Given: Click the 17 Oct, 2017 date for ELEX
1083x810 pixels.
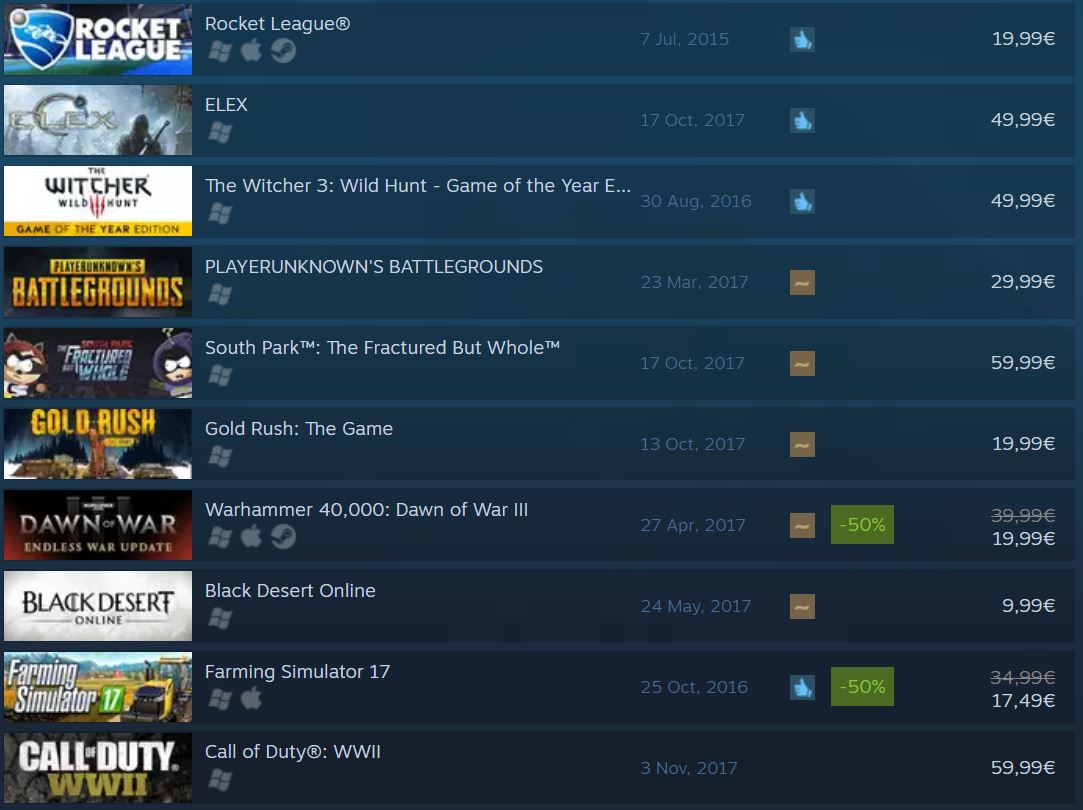Looking at the screenshot, I should click(692, 120).
